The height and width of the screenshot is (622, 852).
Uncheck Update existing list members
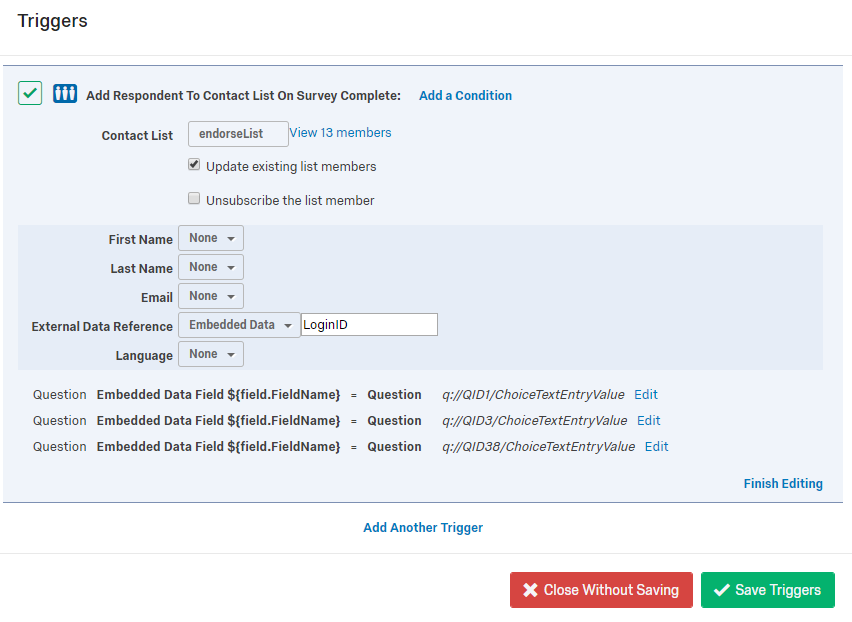tap(194, 164)
